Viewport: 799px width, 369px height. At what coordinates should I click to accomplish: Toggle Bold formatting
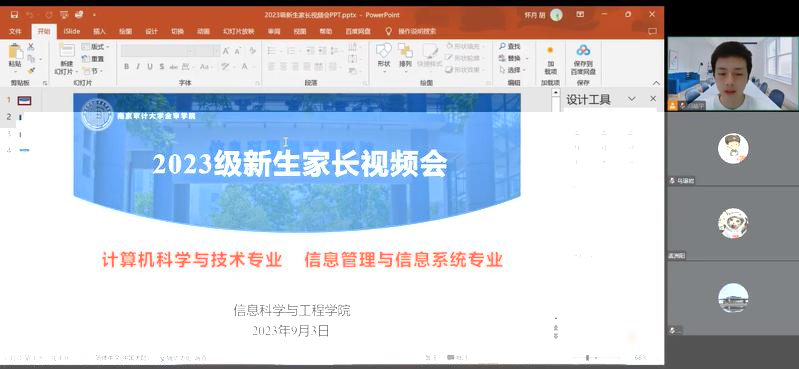[x=126, y=67]
